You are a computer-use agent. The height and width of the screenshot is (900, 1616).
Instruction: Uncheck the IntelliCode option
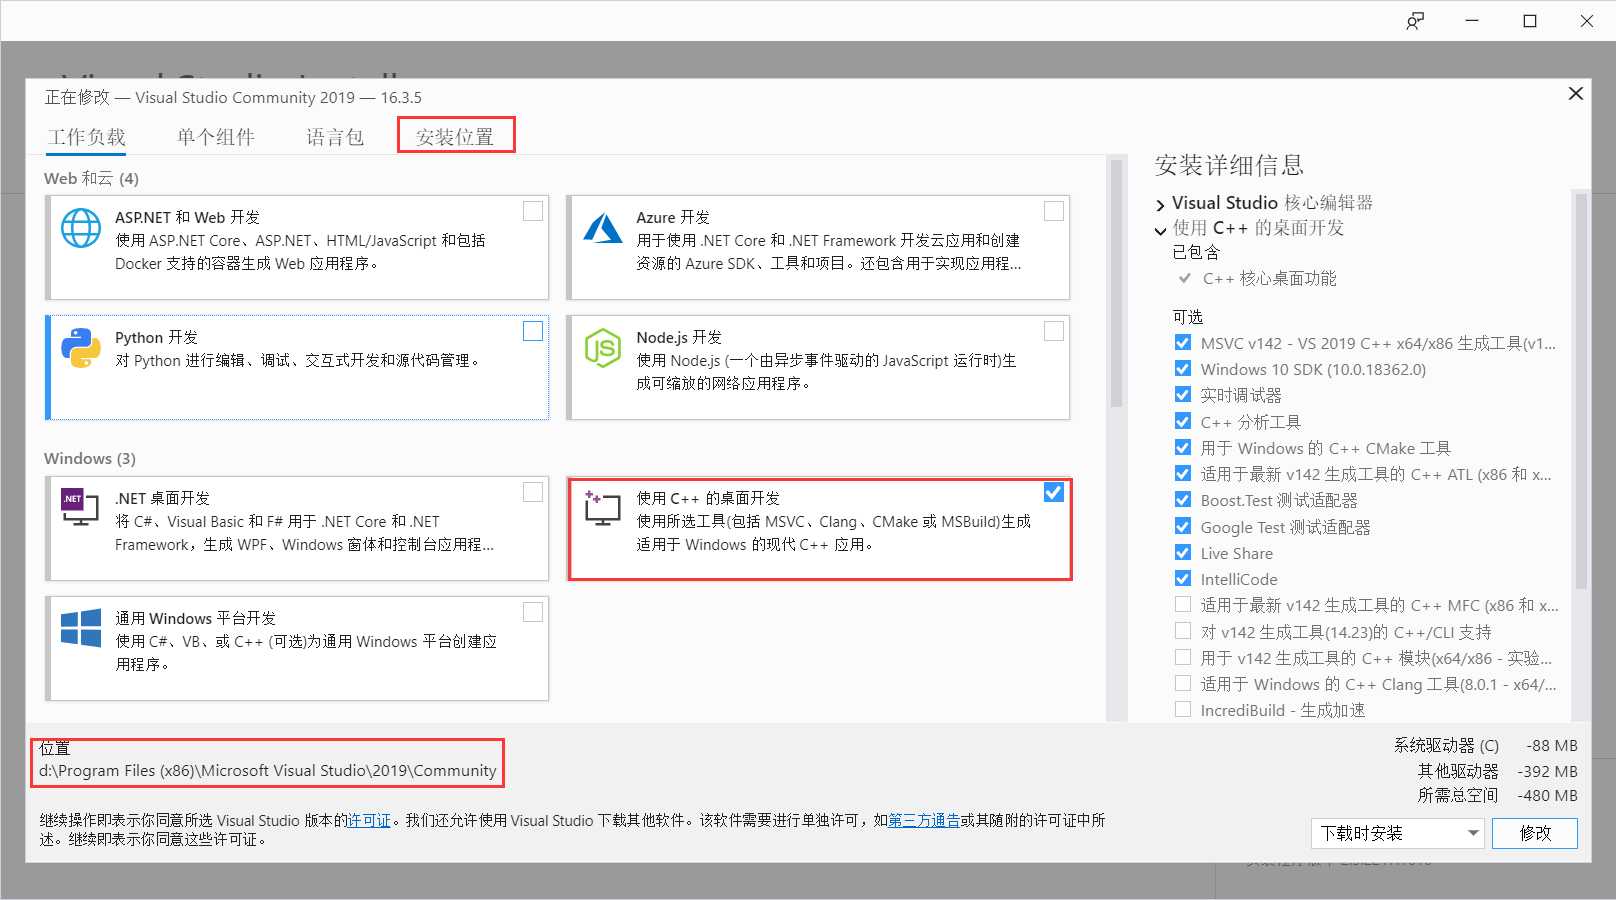point(1183,578)
